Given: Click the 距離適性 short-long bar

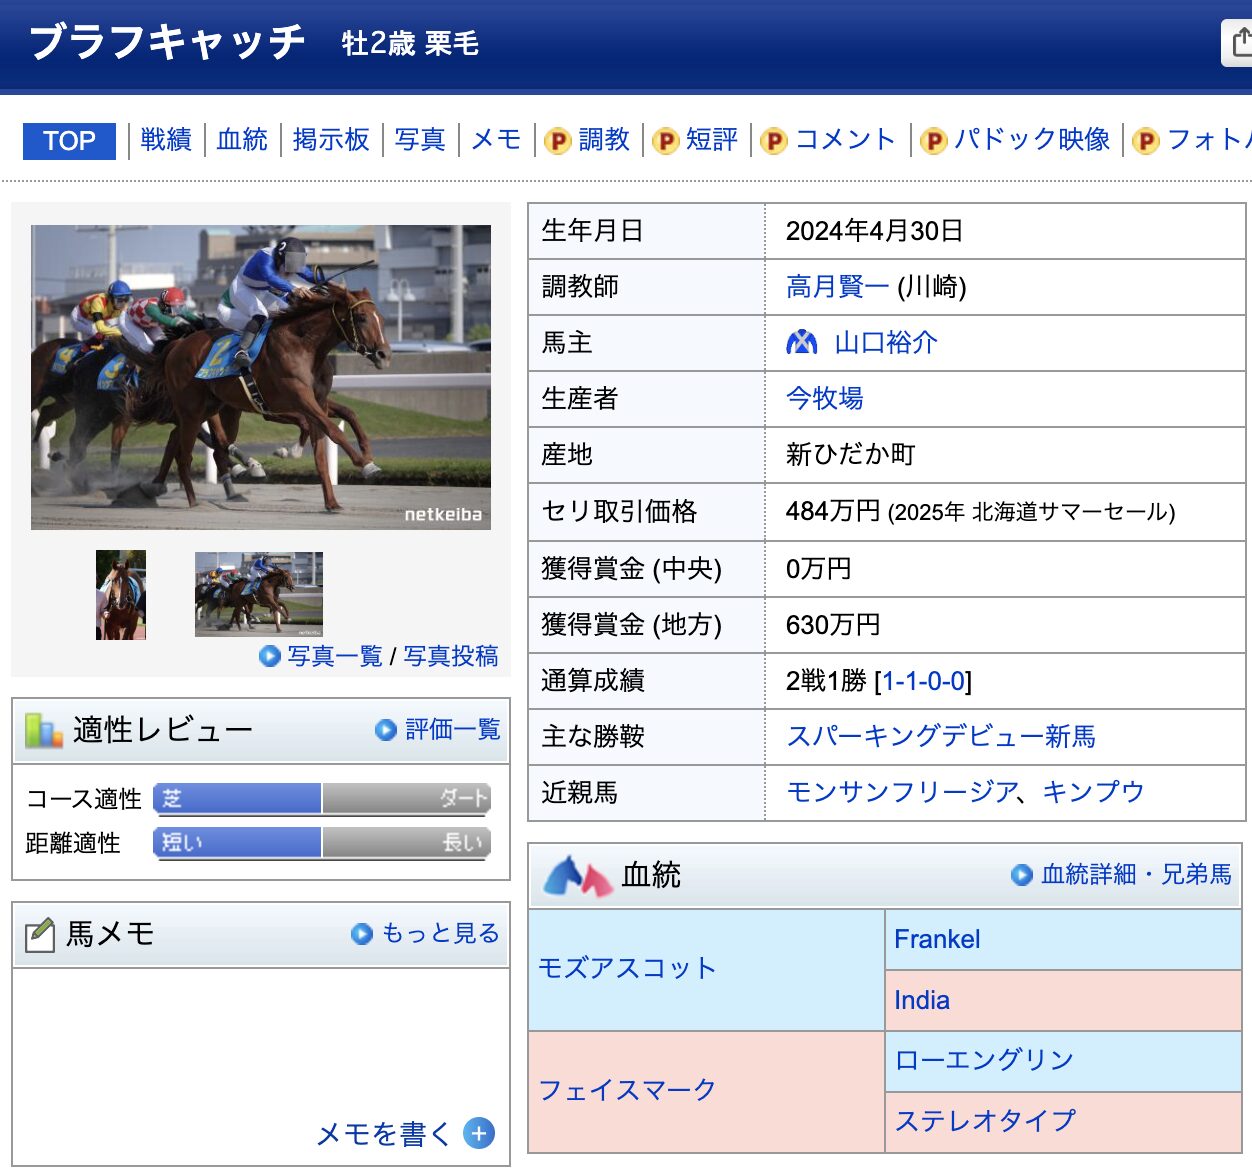Looking at the screenshot, I should [322, 842].
